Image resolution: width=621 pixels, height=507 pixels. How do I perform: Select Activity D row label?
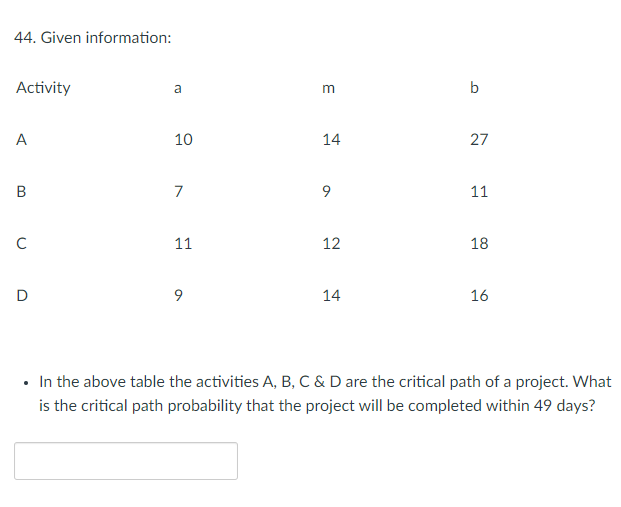[x=21, y=296]
